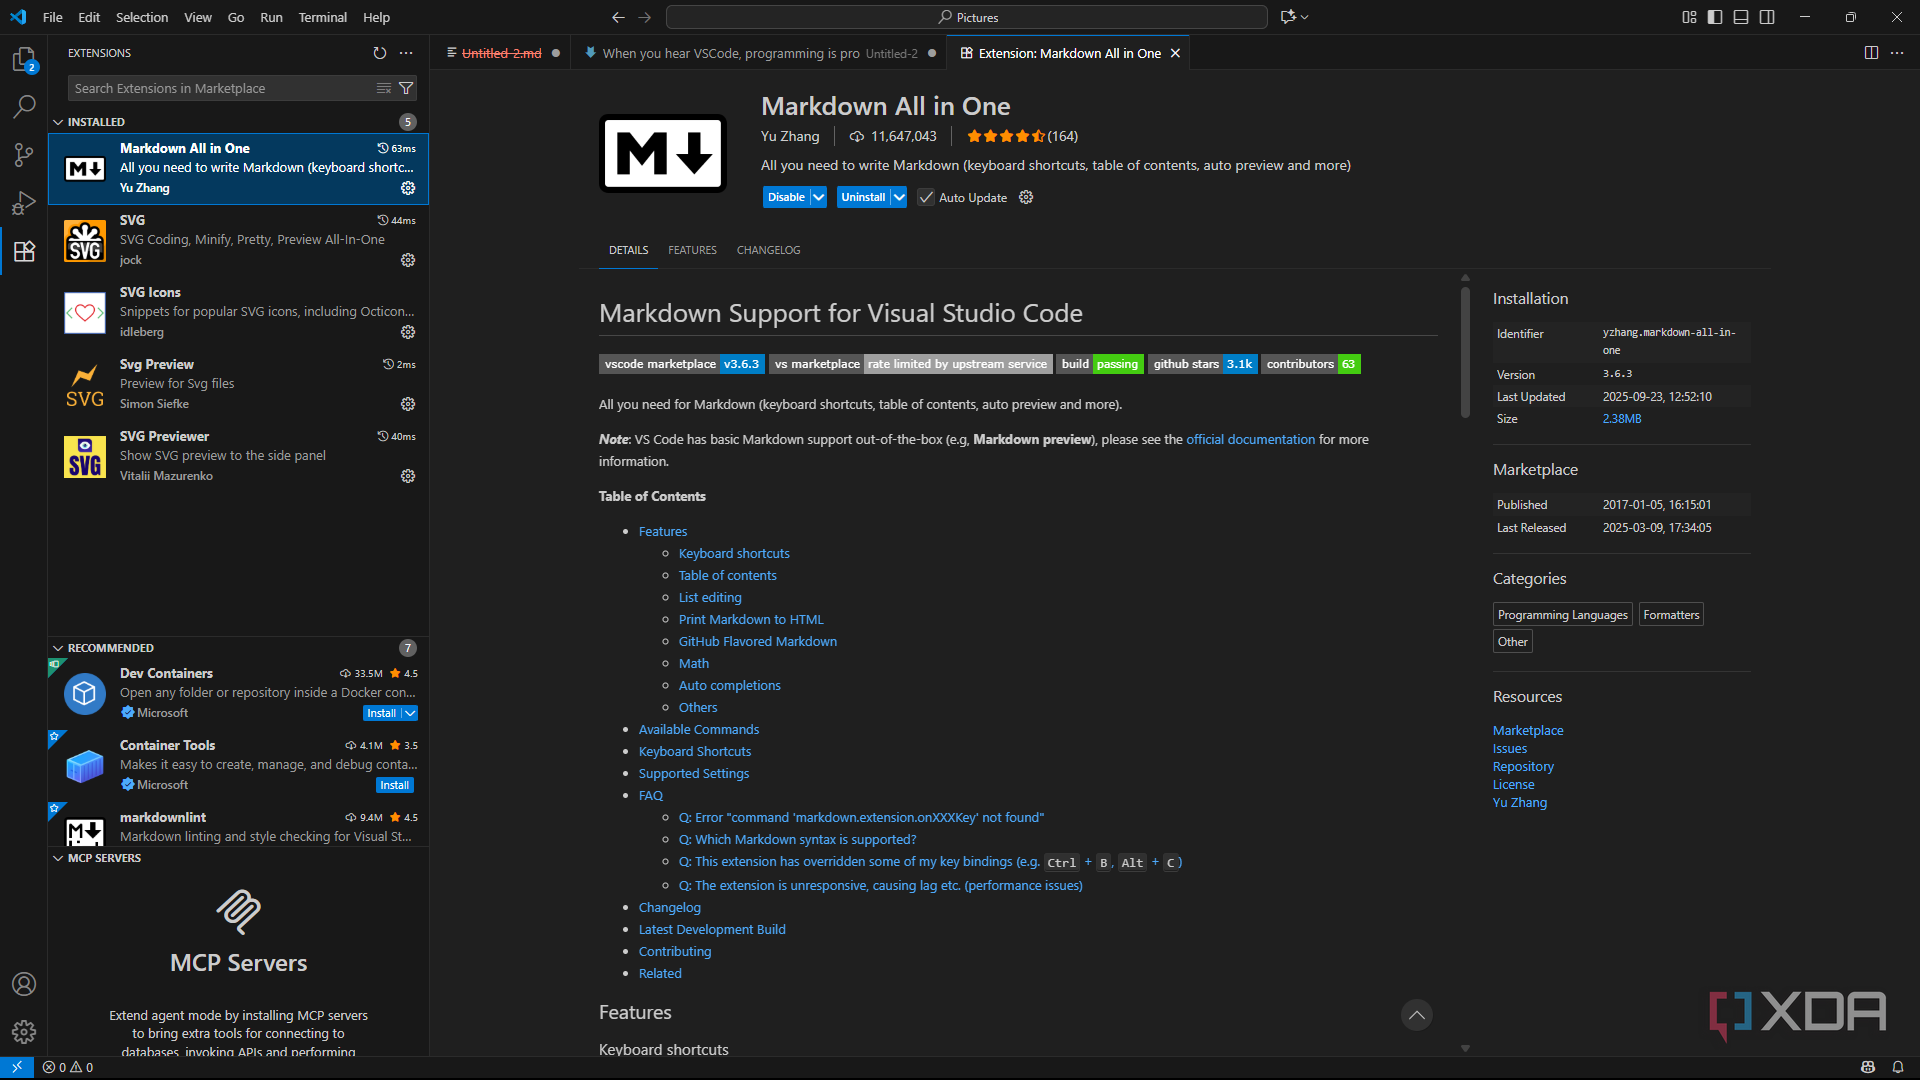
Task: Toggle the primary side bar layout button
Action: (x=1715, y=17)
